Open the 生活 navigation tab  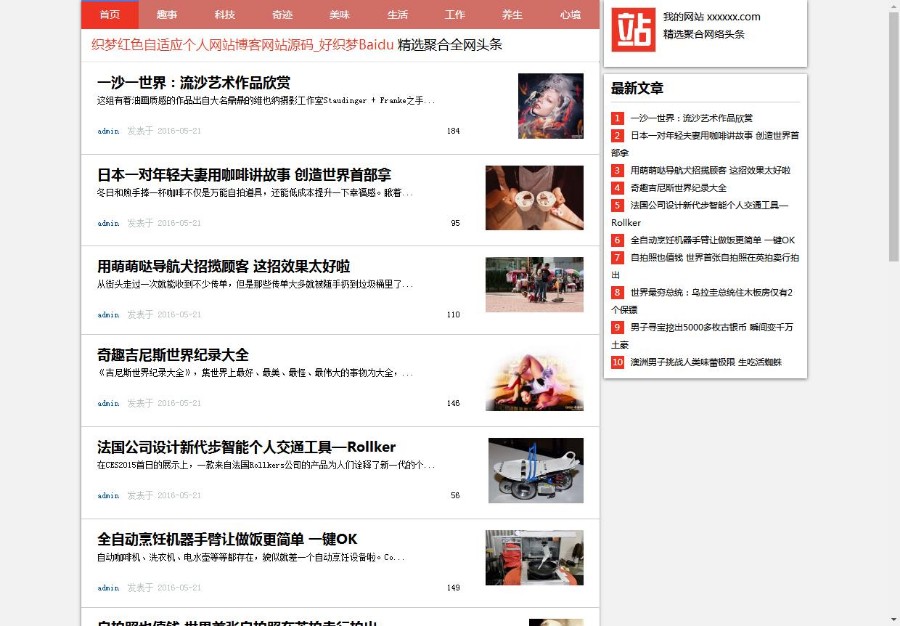[397, 14]
